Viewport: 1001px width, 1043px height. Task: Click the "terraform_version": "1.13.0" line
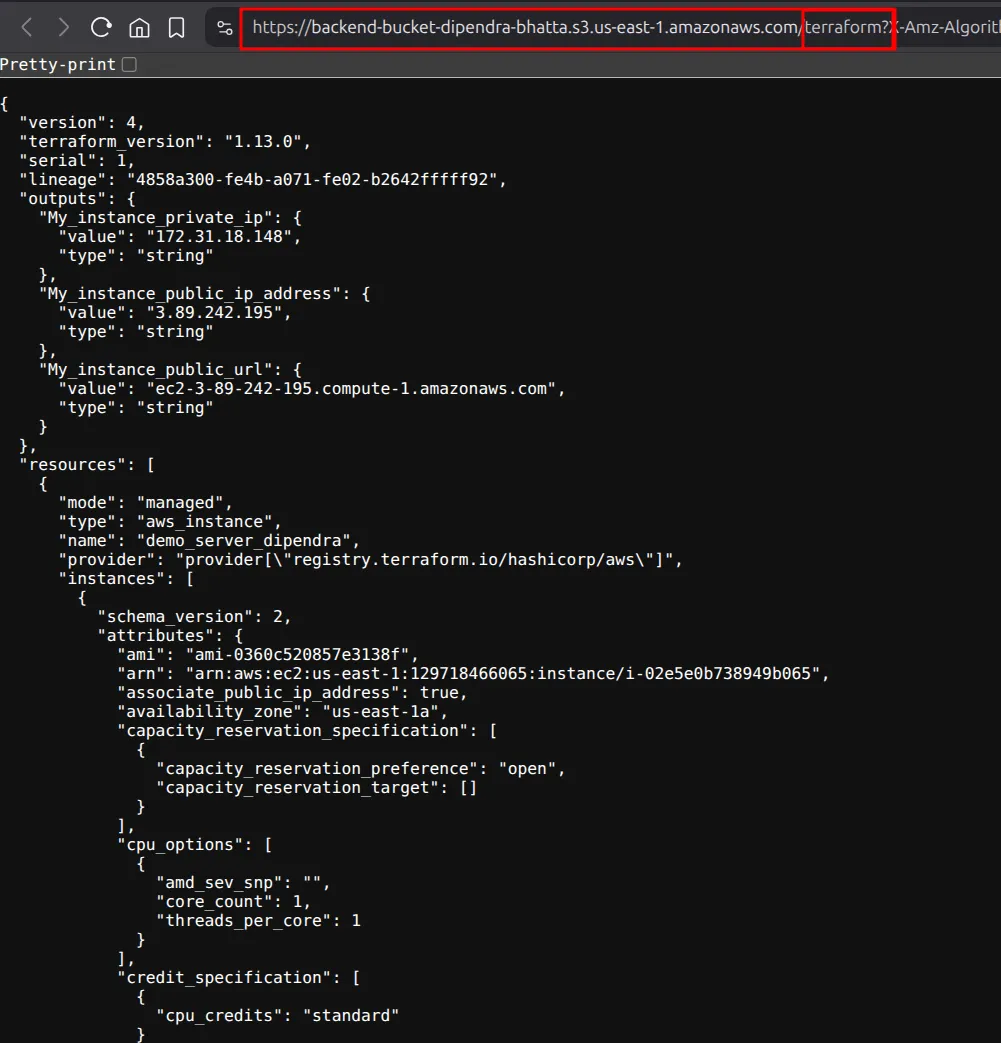coord(165,142)
